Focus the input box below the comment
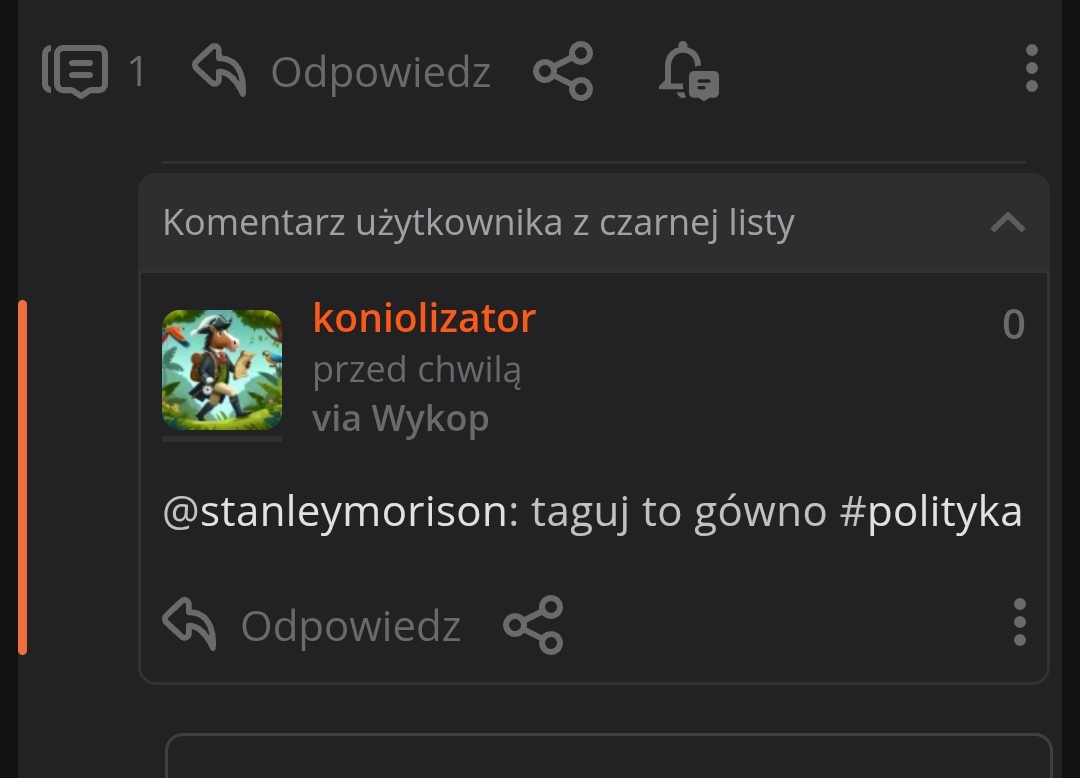Image resolution: width=1080 pixels, height=778 pixels. coord(608,757)
